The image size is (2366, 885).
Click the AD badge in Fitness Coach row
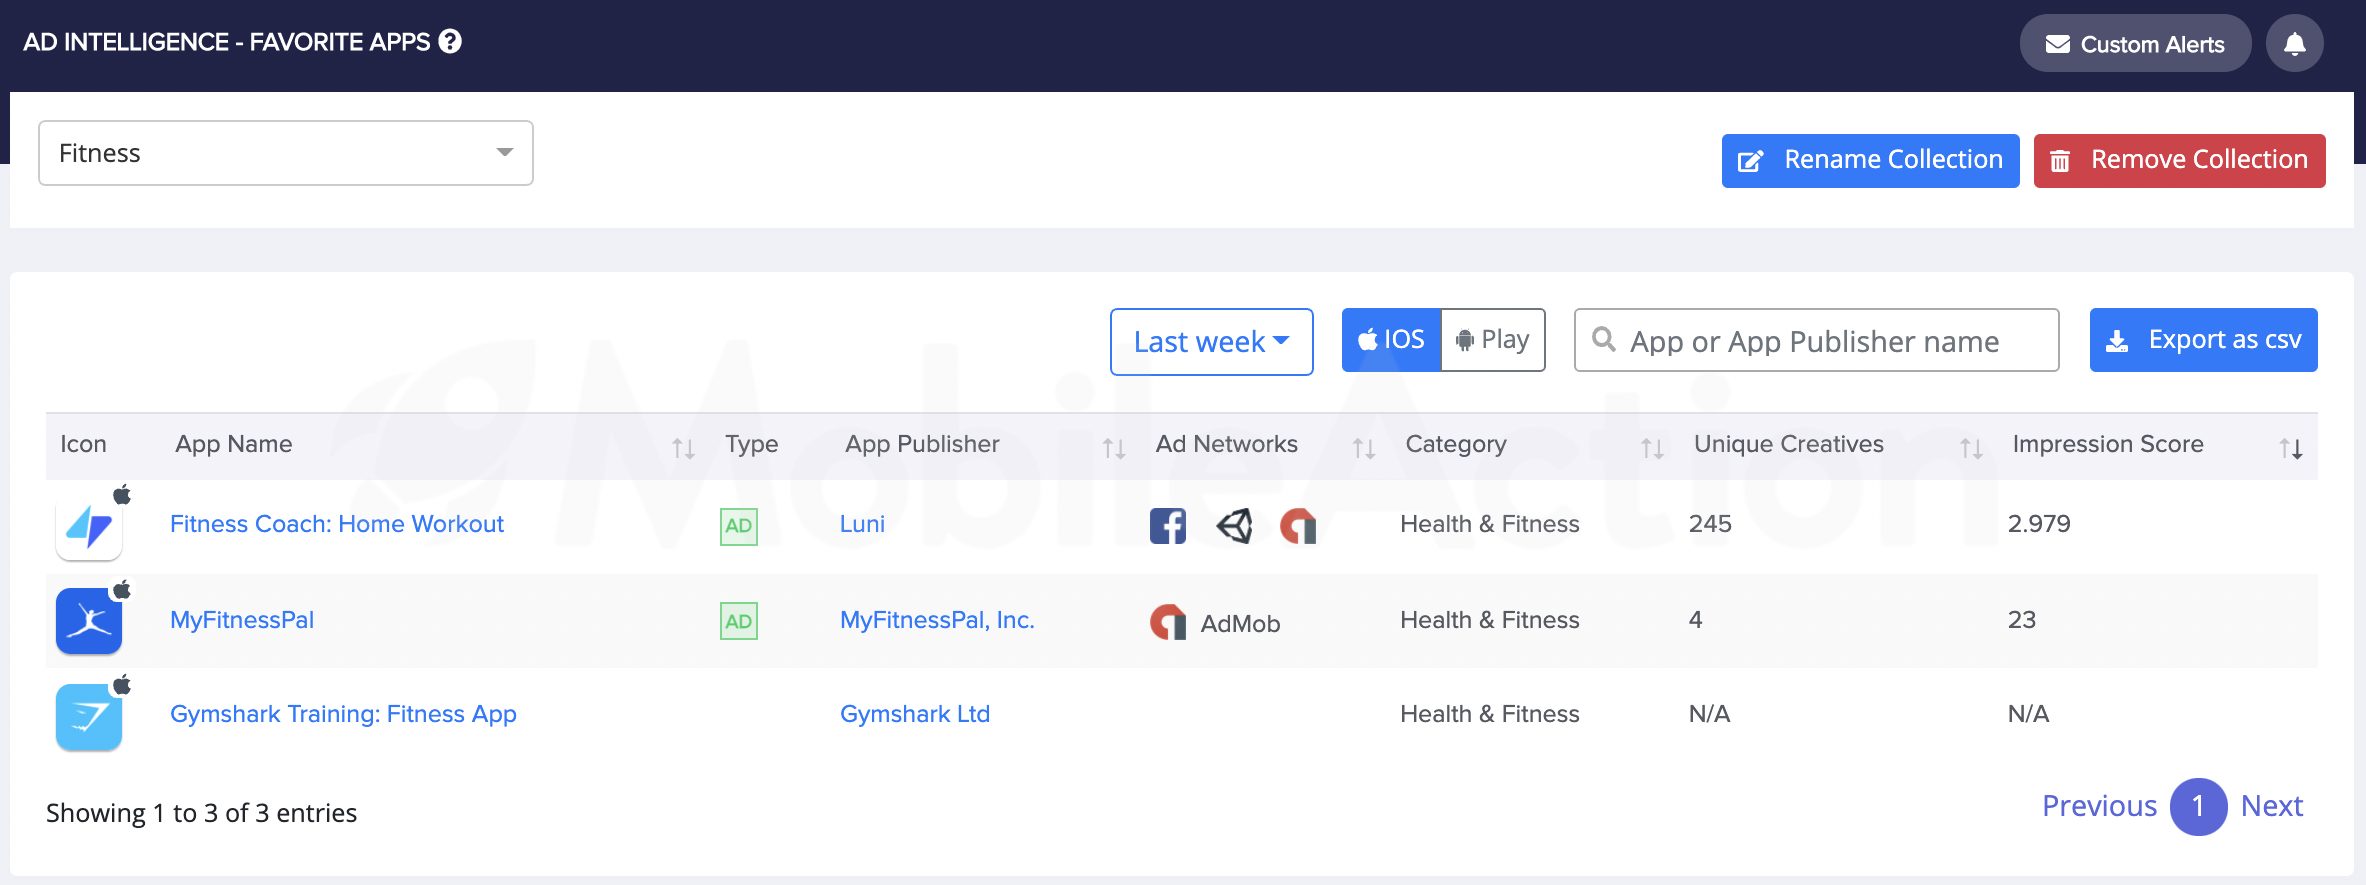tap(739, 526)
